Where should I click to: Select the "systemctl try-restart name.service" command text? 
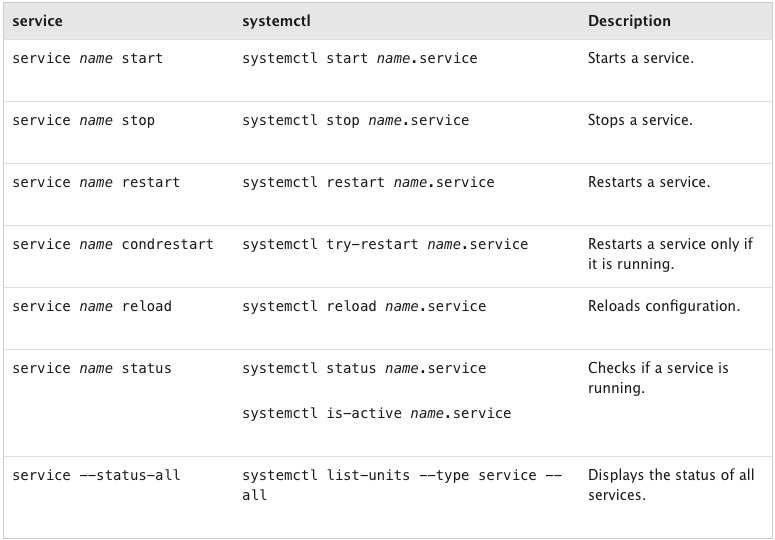385,244
